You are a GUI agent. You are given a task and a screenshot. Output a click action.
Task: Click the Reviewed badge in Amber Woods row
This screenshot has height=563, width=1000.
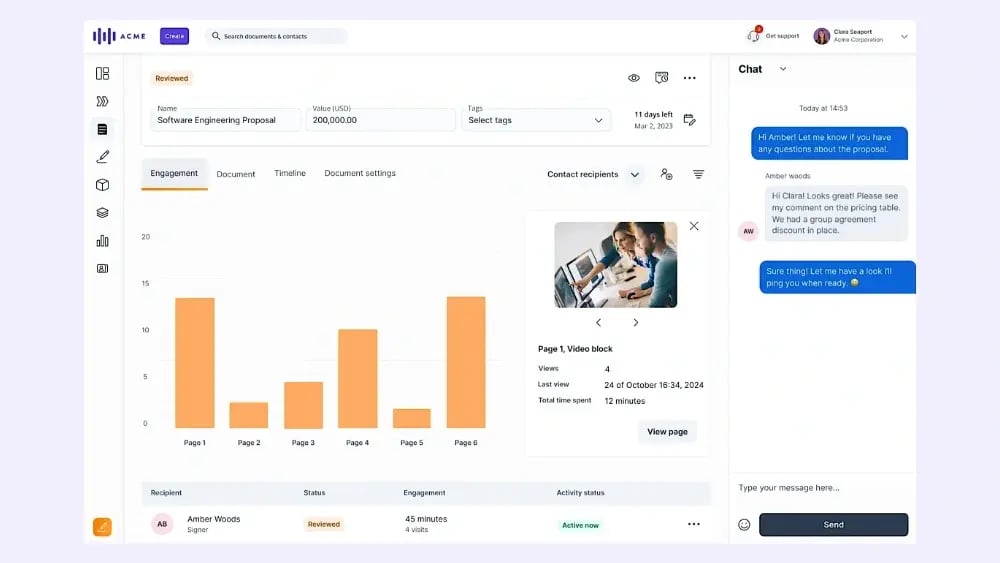(x=323, y=524)
